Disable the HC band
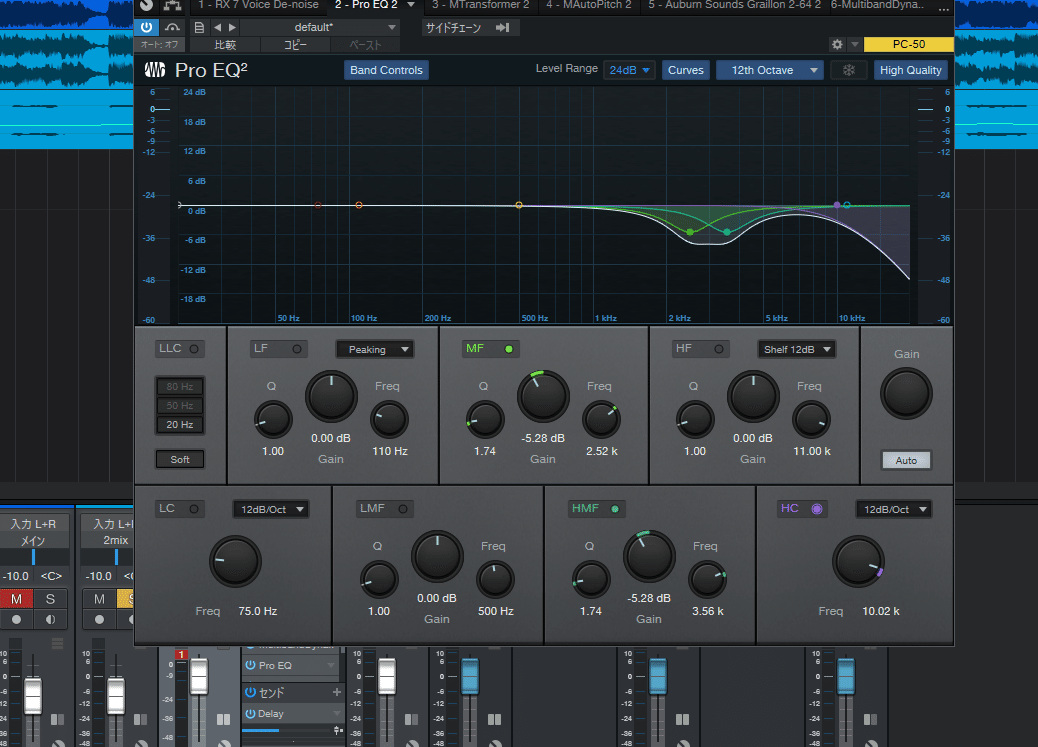Image resolution: width=1038 pixels, height=747 pixels. tap(817, 509)
